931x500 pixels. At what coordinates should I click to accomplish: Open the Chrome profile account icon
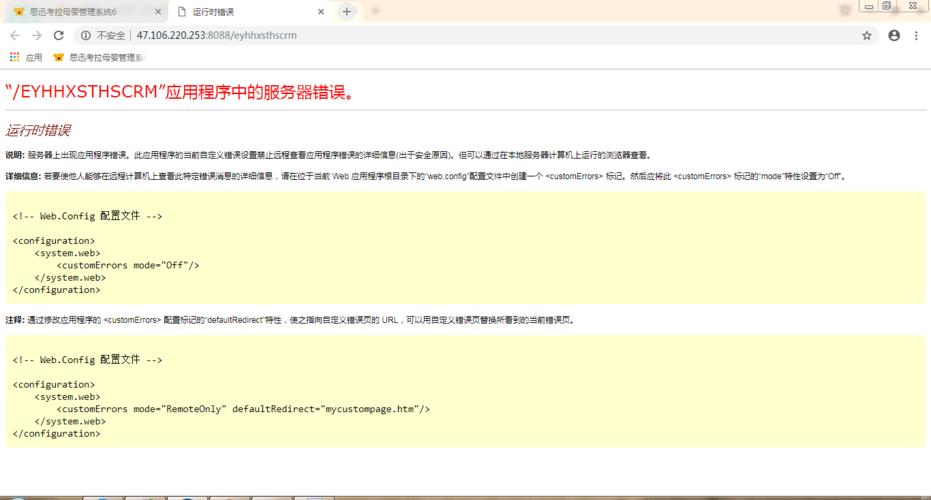894,36
